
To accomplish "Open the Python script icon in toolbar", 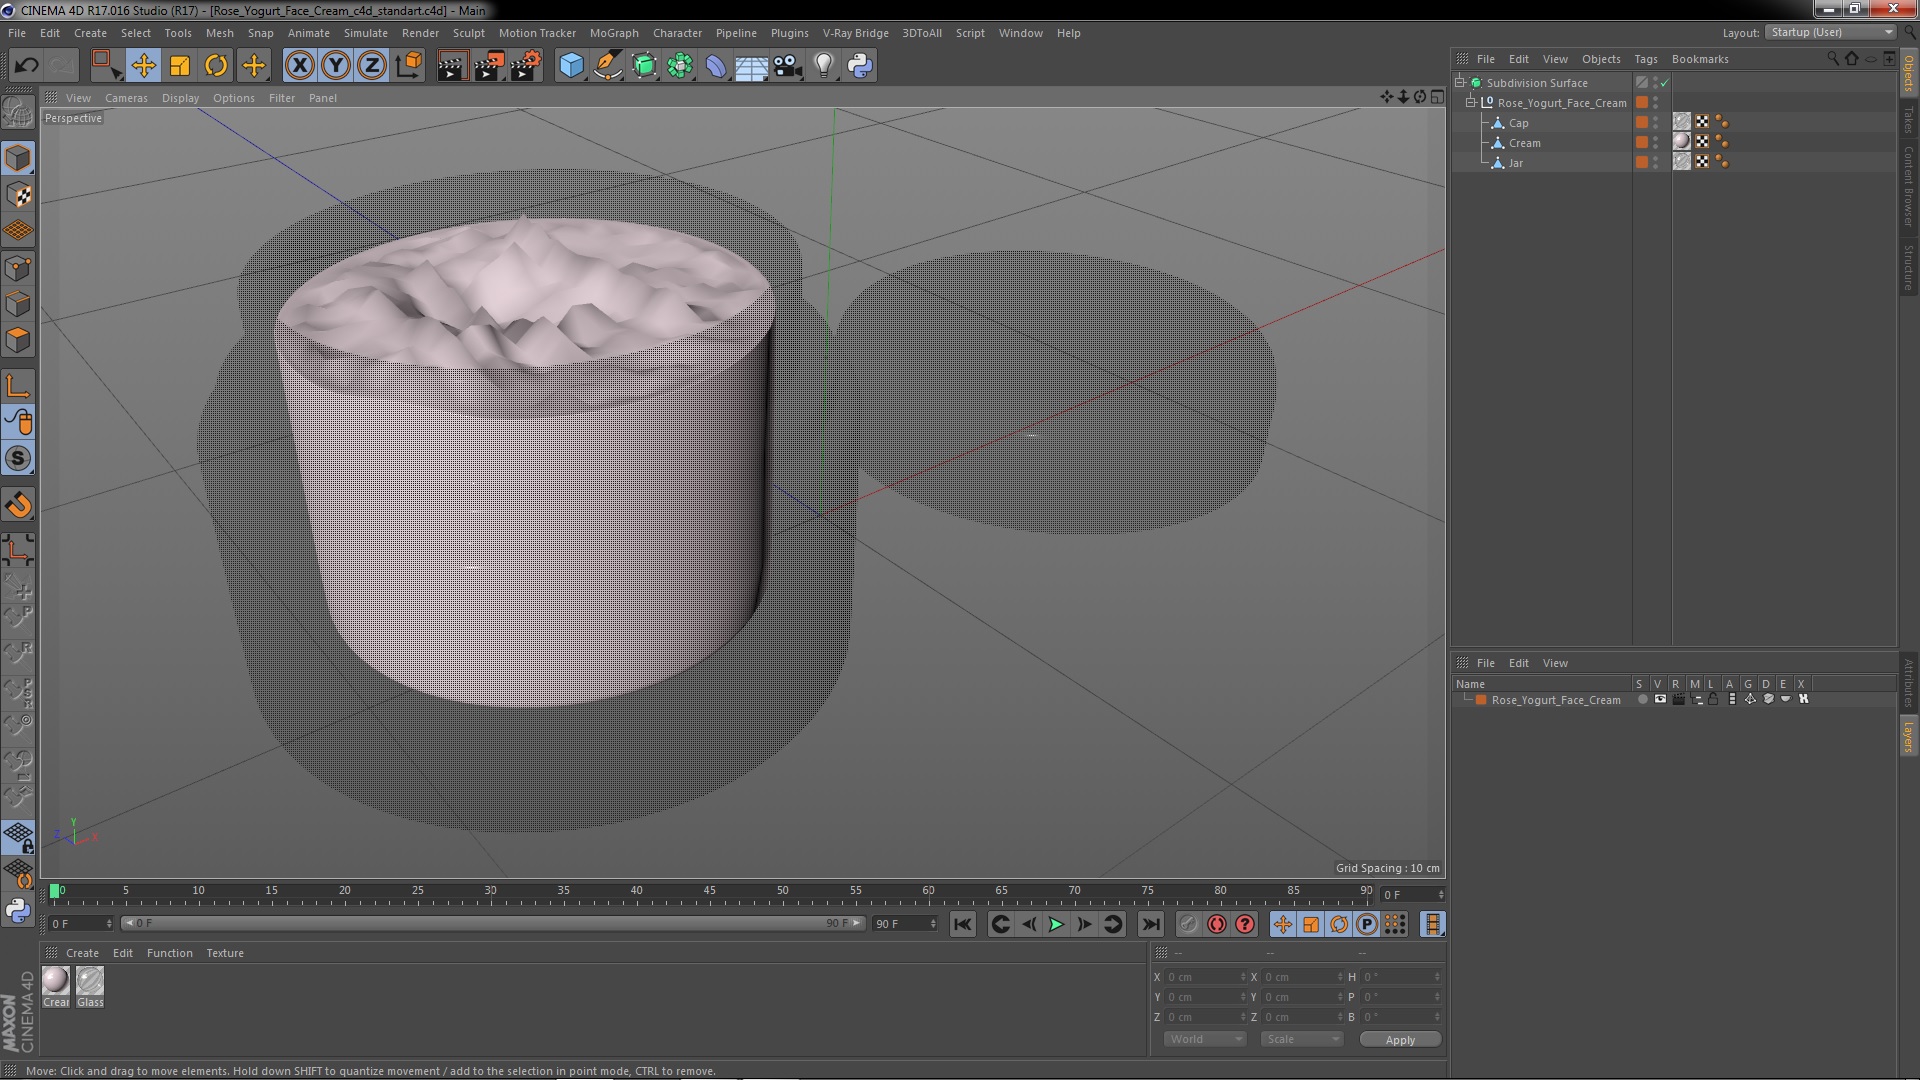I will (x=860, y=66).
